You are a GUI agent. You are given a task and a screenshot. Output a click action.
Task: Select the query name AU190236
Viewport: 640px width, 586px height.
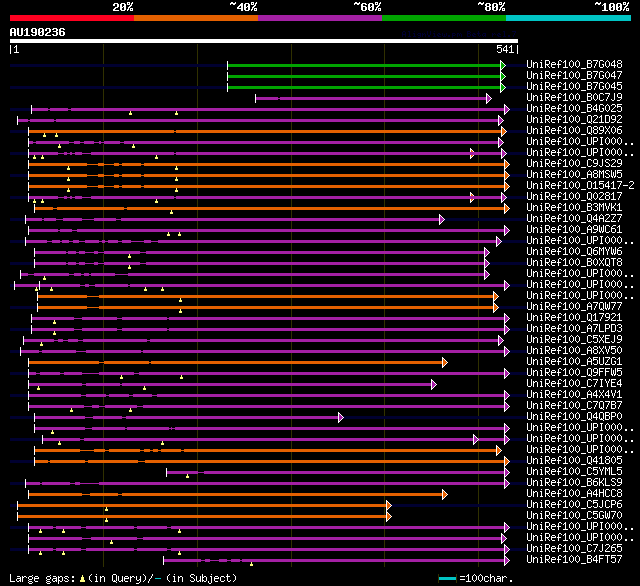(x=38, y=32)
